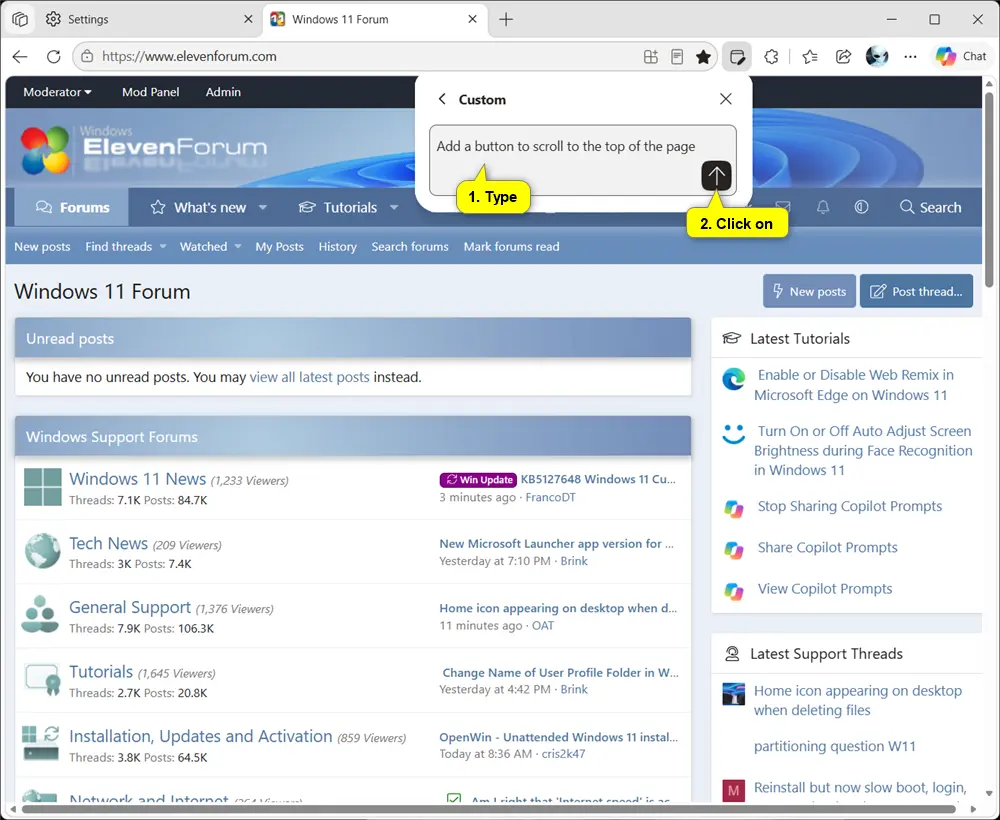Open Copilot Chat button
Viewport: 1000px width, 820px height.
[x=961, y=56]
